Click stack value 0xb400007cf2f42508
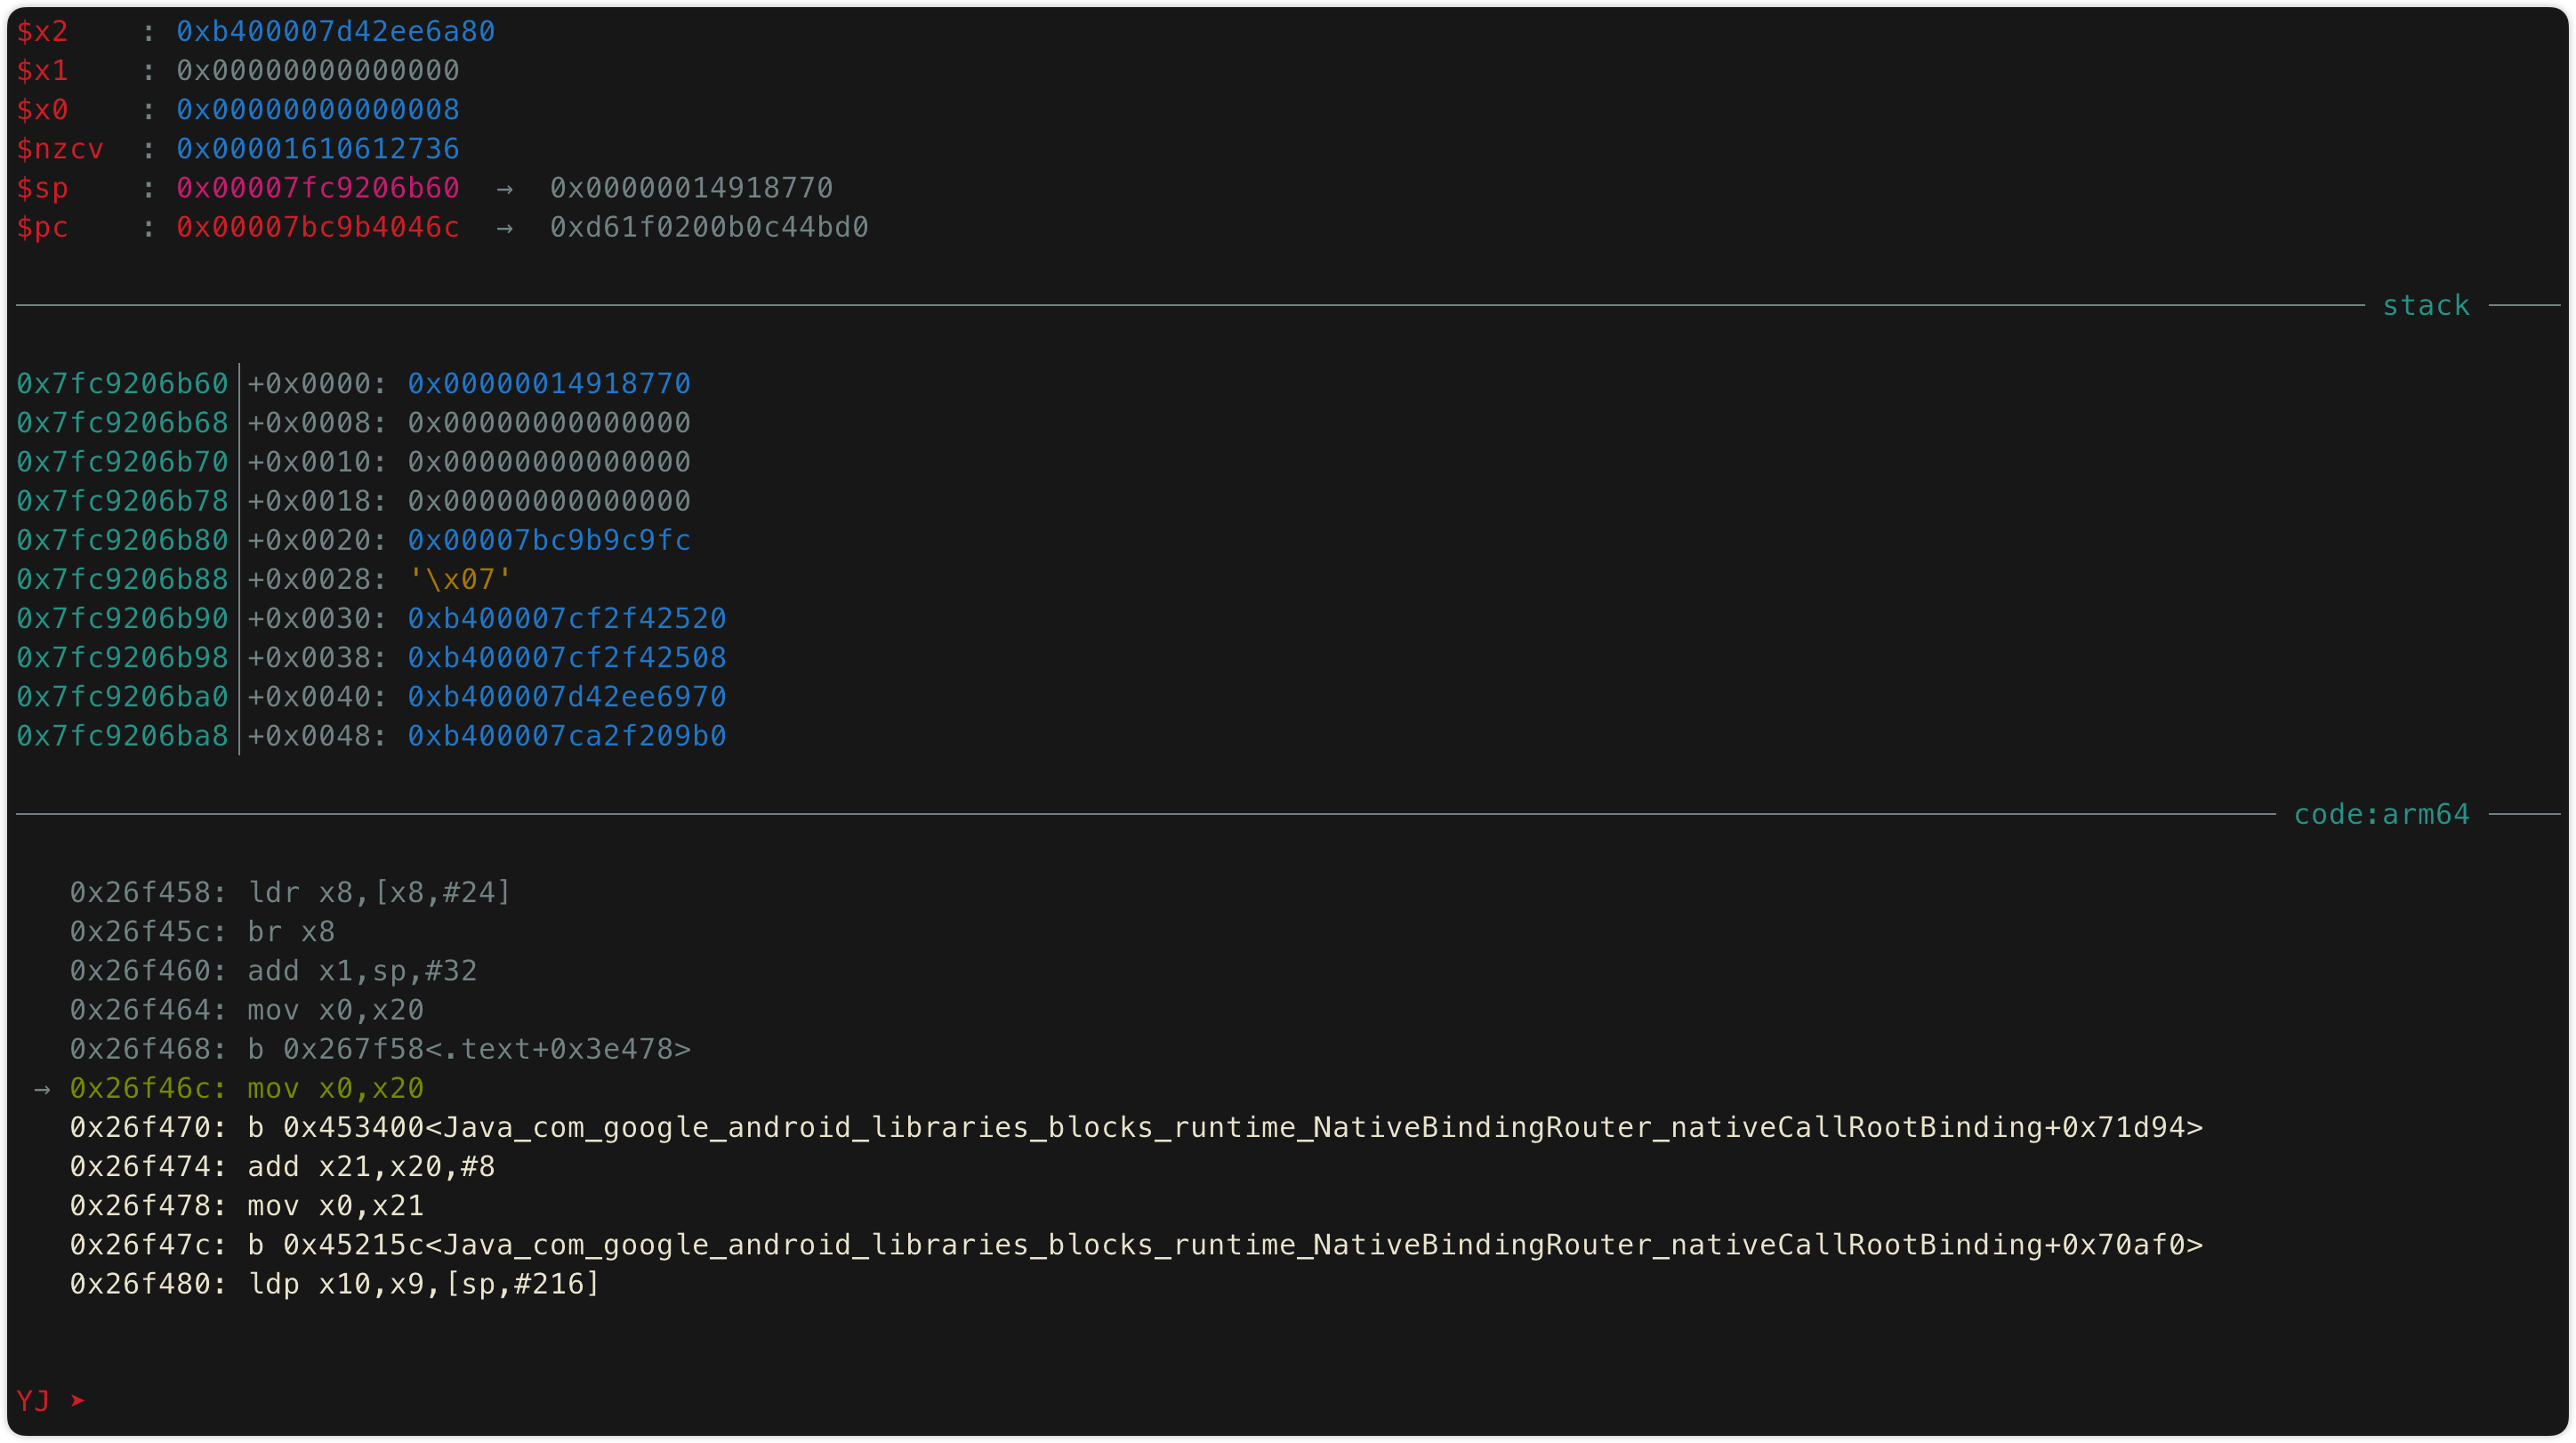The image size is (2576, 1443). click(x=566, y=657)
